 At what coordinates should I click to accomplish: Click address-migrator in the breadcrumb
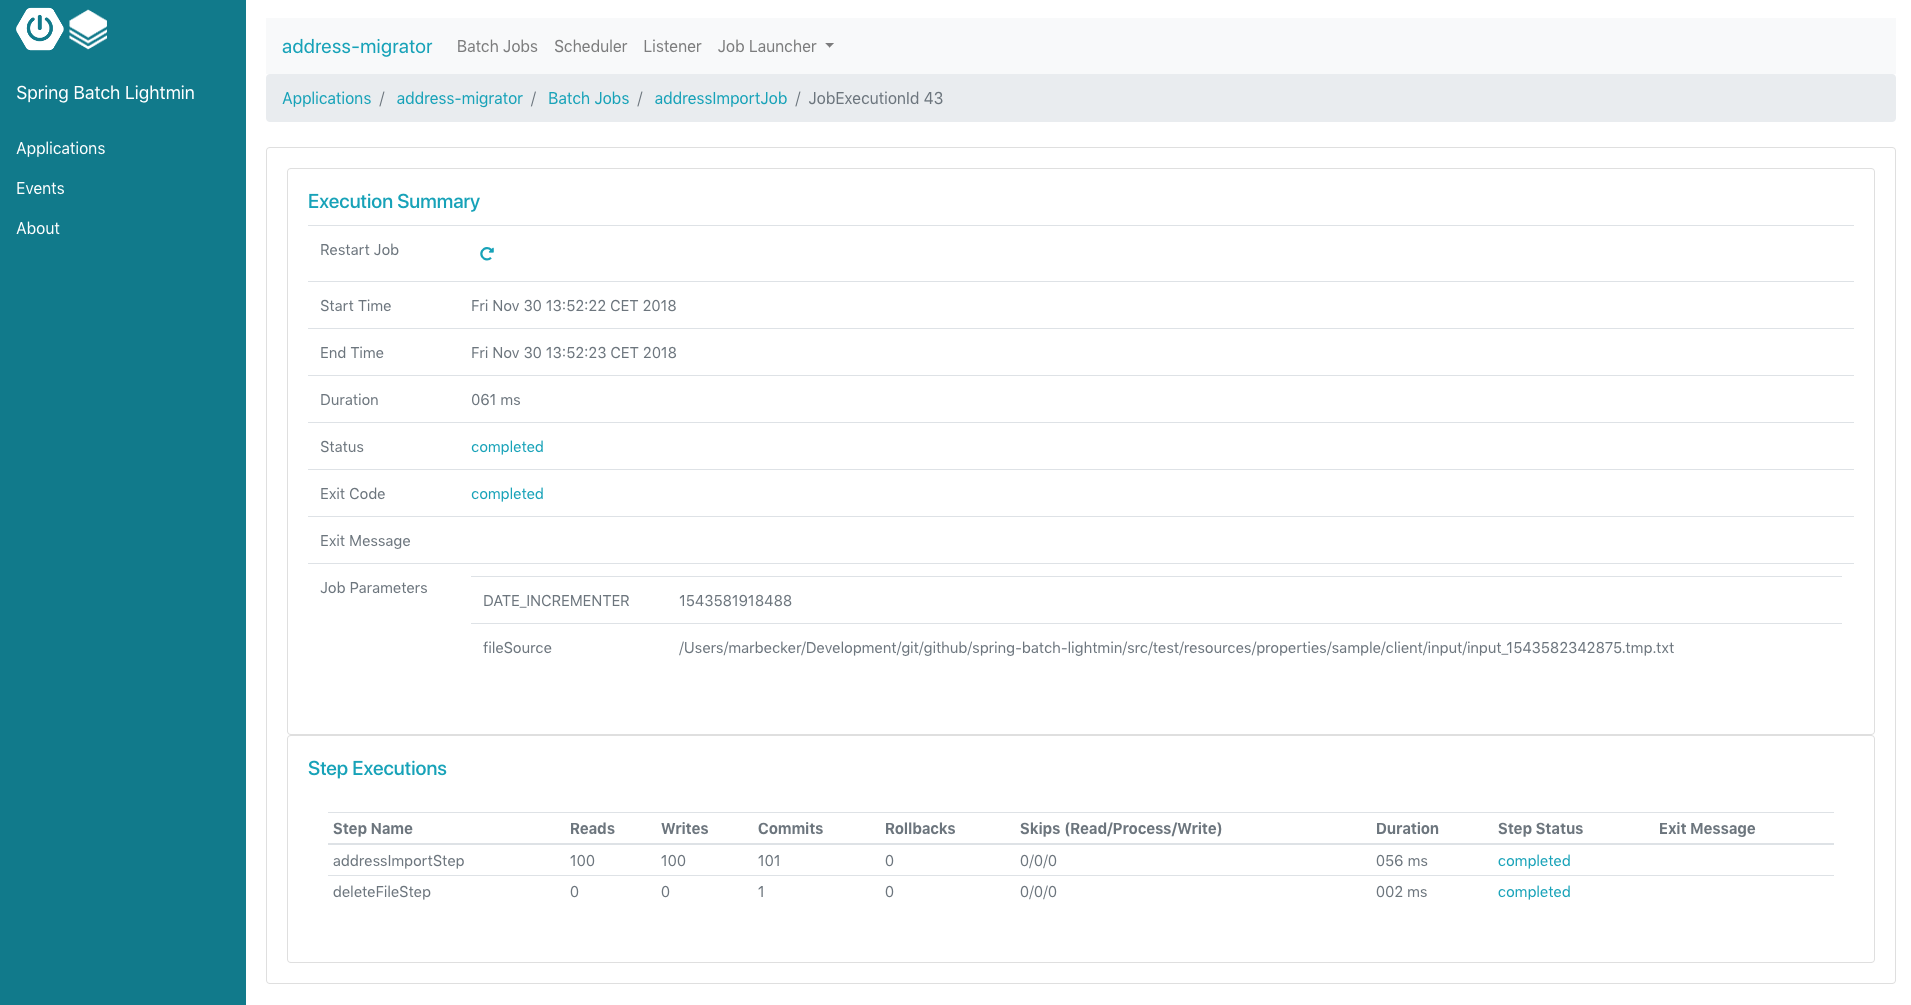(x=459, y=98)
